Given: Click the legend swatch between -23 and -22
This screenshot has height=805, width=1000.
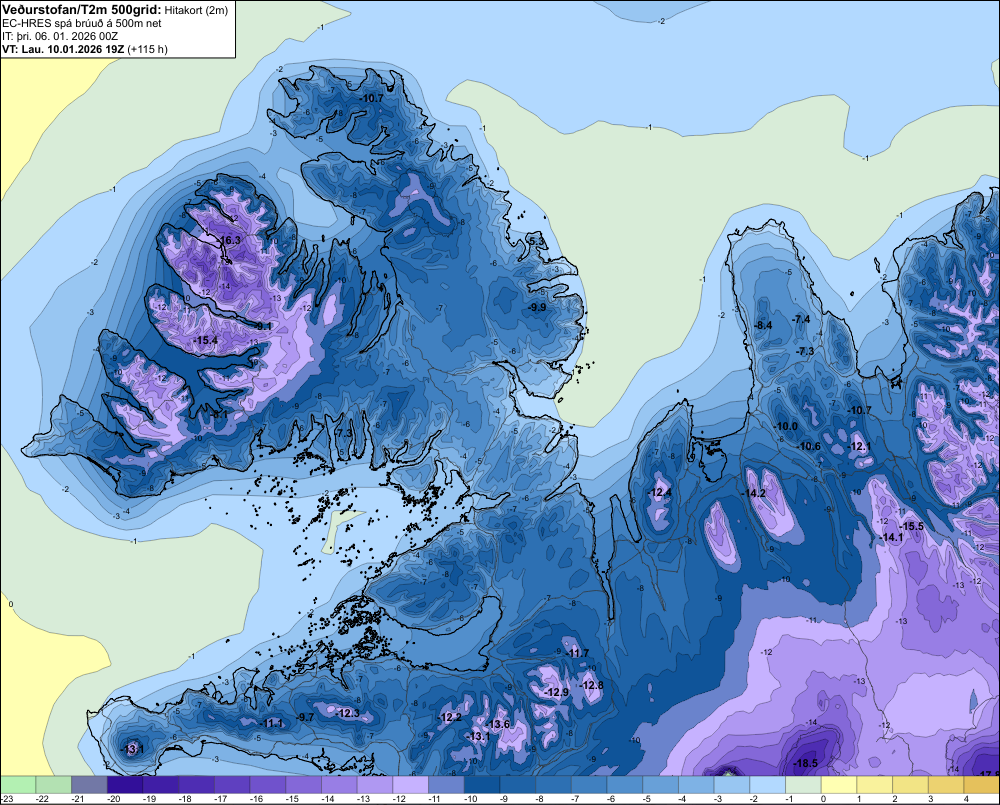Looking at the screenshot, I should [18, 784].
